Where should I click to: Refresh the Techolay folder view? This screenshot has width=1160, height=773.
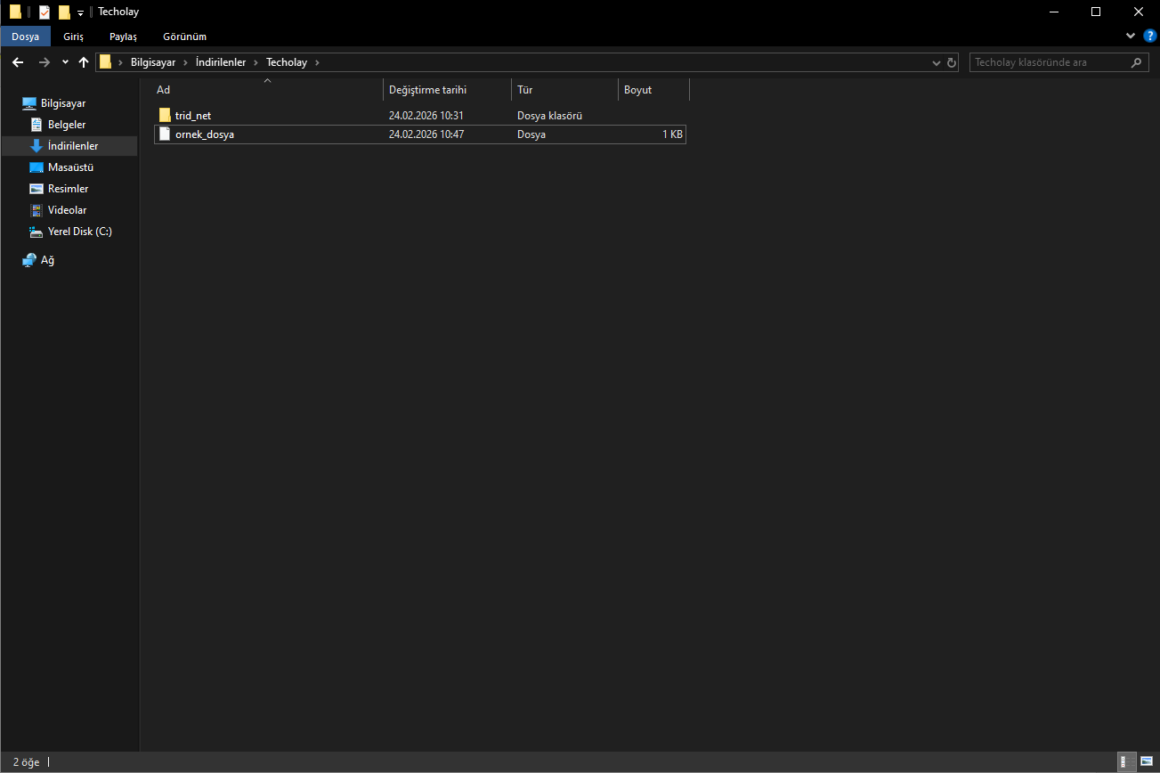951,62
